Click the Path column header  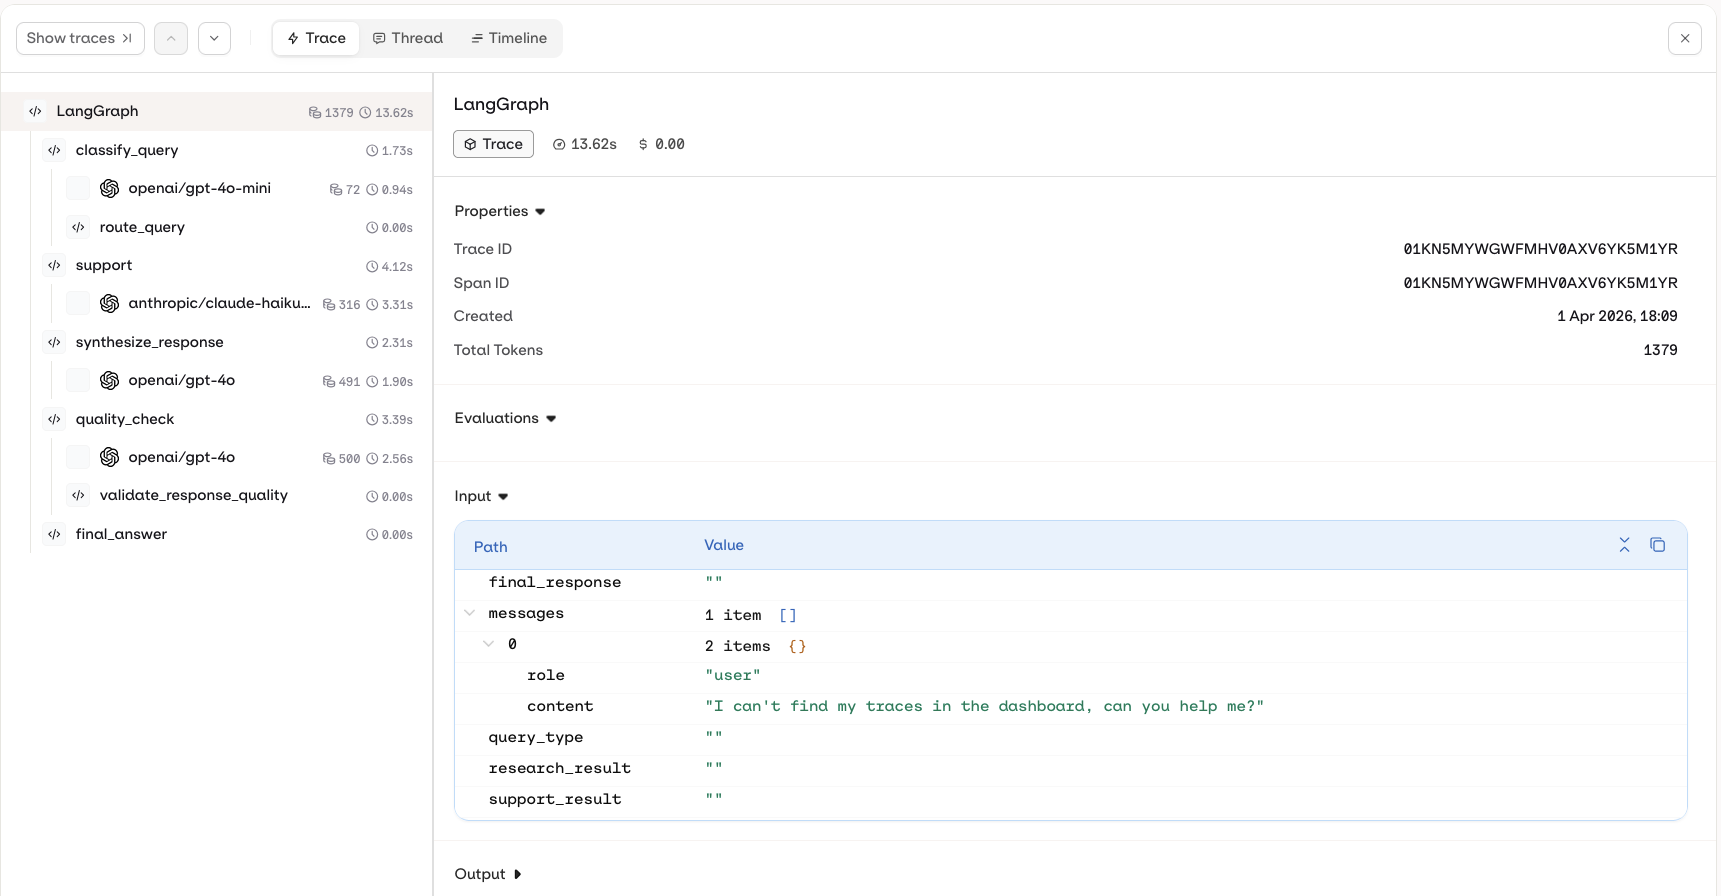tap(490, 546)
